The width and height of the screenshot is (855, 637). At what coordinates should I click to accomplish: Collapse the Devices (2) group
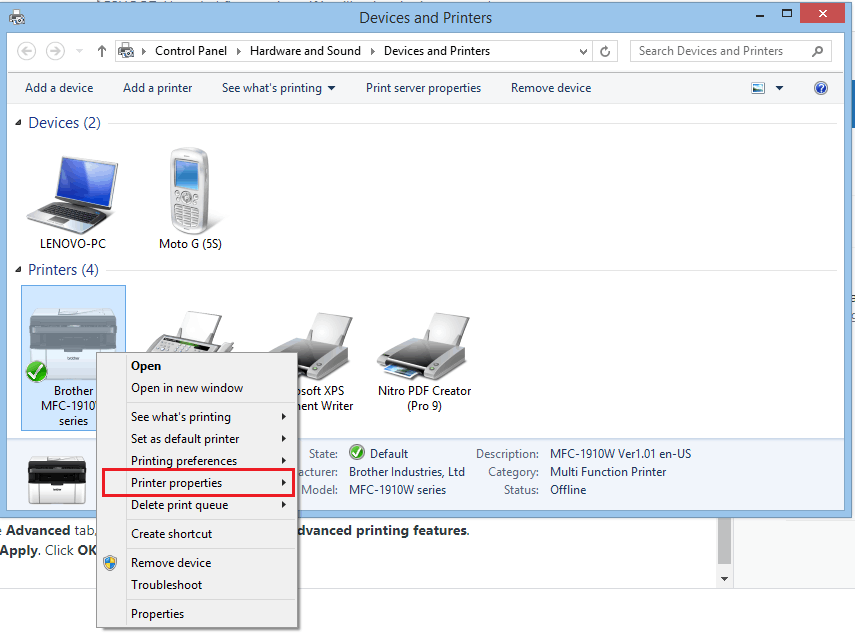click(18, 123)
